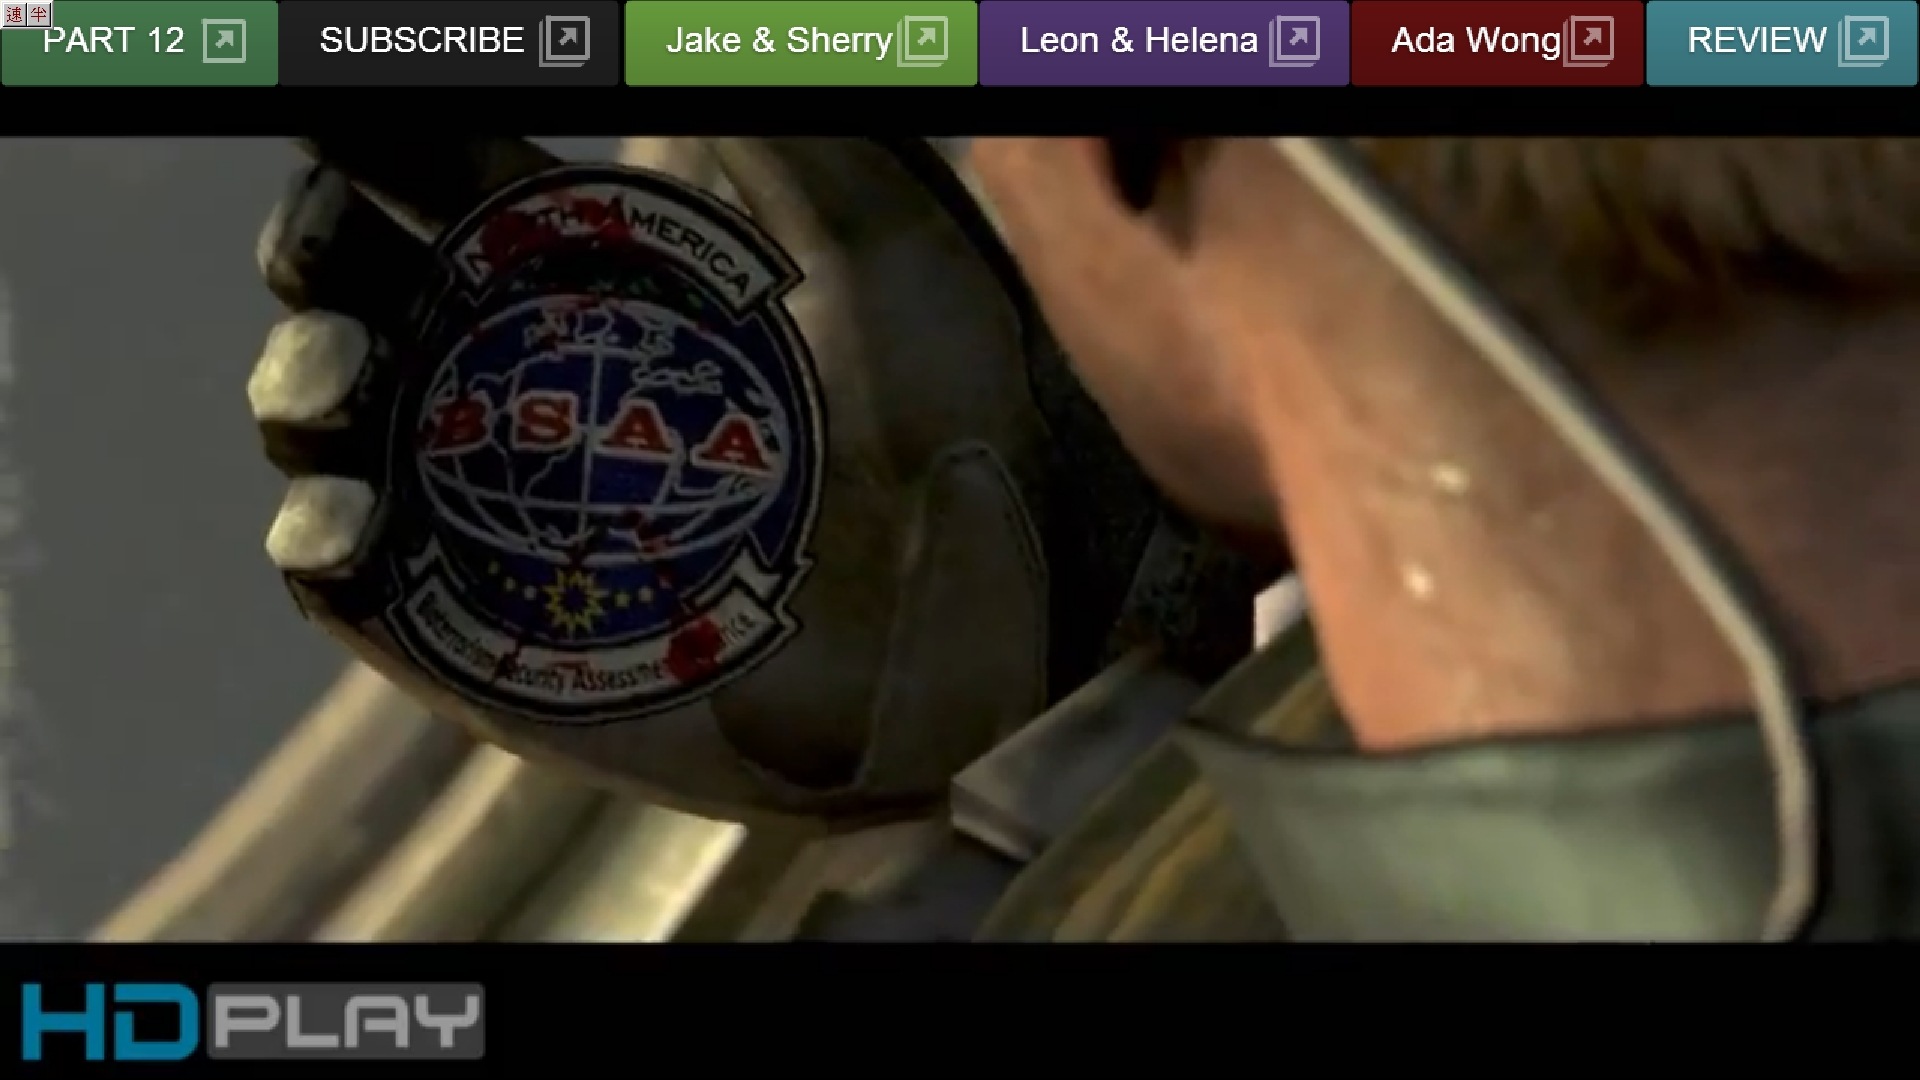Open the Jake & Sherry campaign link
This screenshot has width=1920, height=1080.
pos(778,41)
